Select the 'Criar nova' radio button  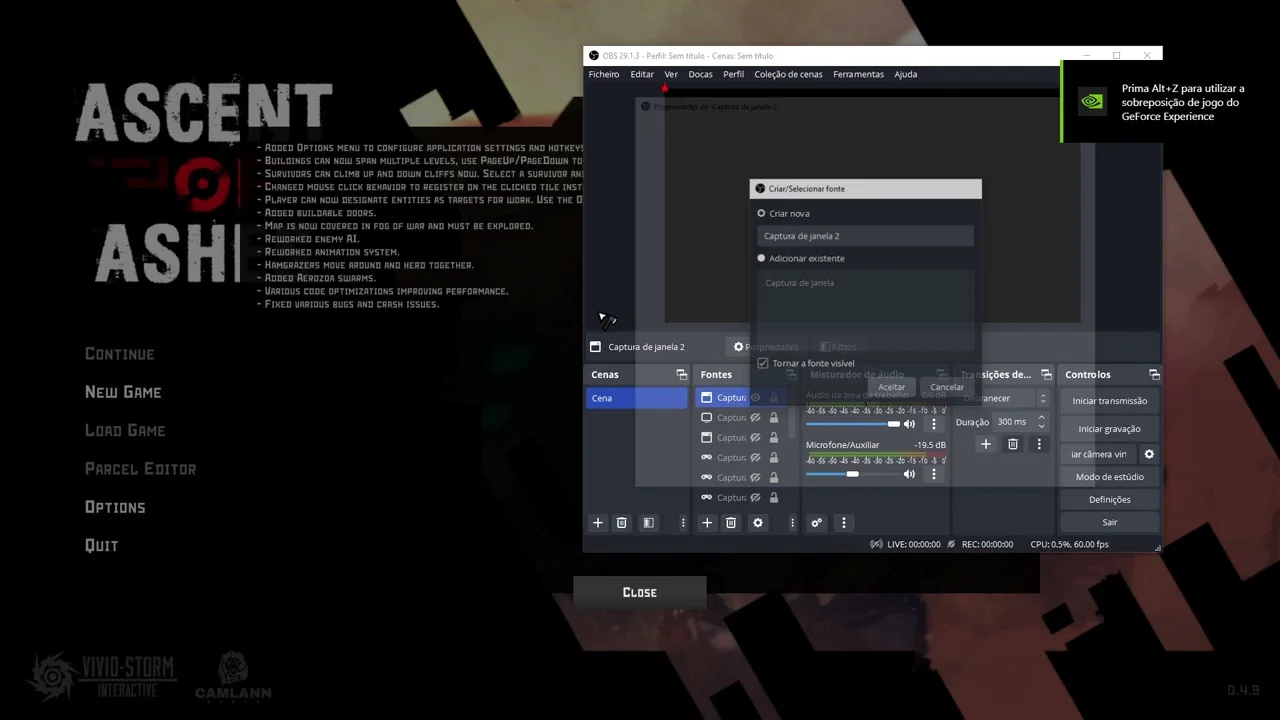[x=761, y=213]
